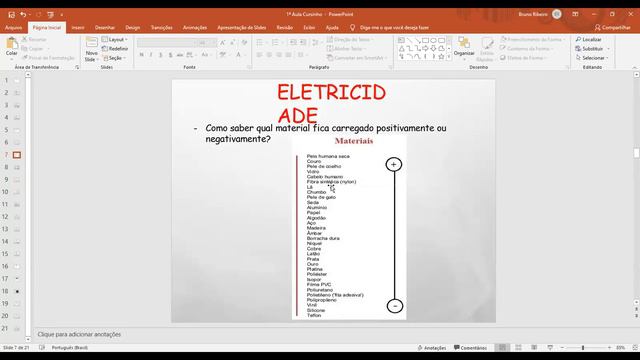Undo the last action

(23, 14)
